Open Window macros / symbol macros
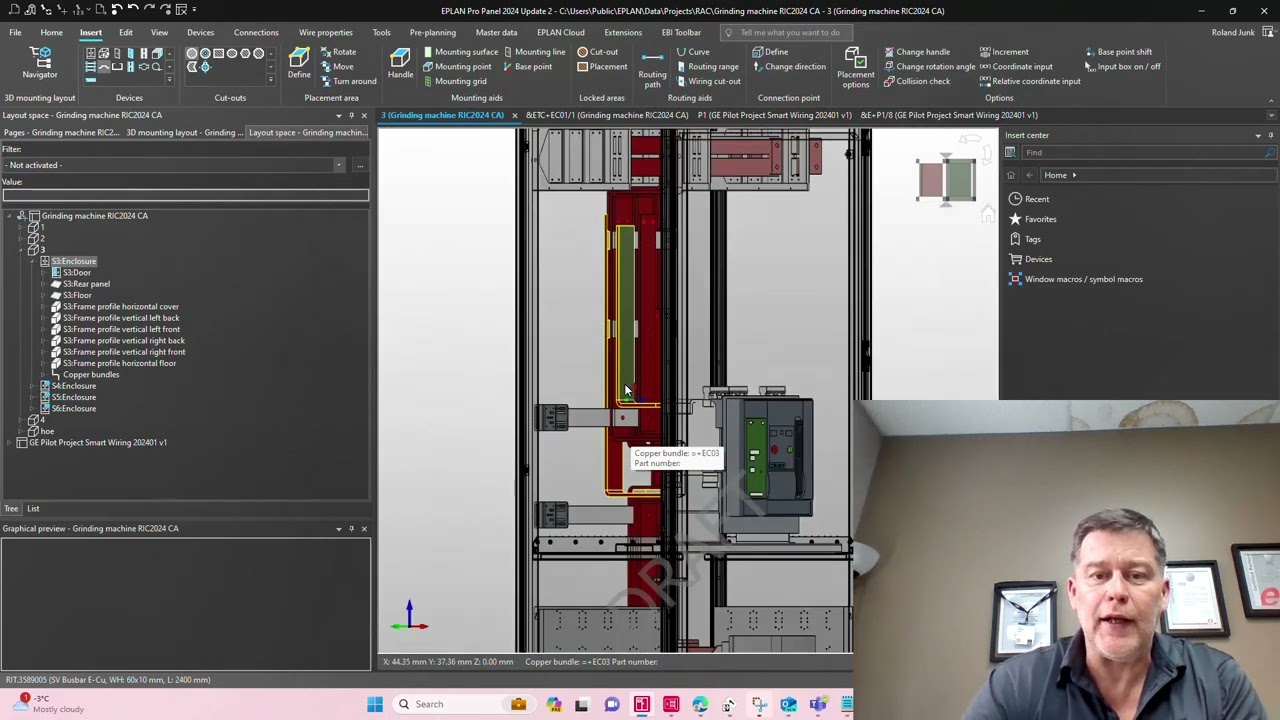This screenshot has height=720, width=1280. 1076,279
